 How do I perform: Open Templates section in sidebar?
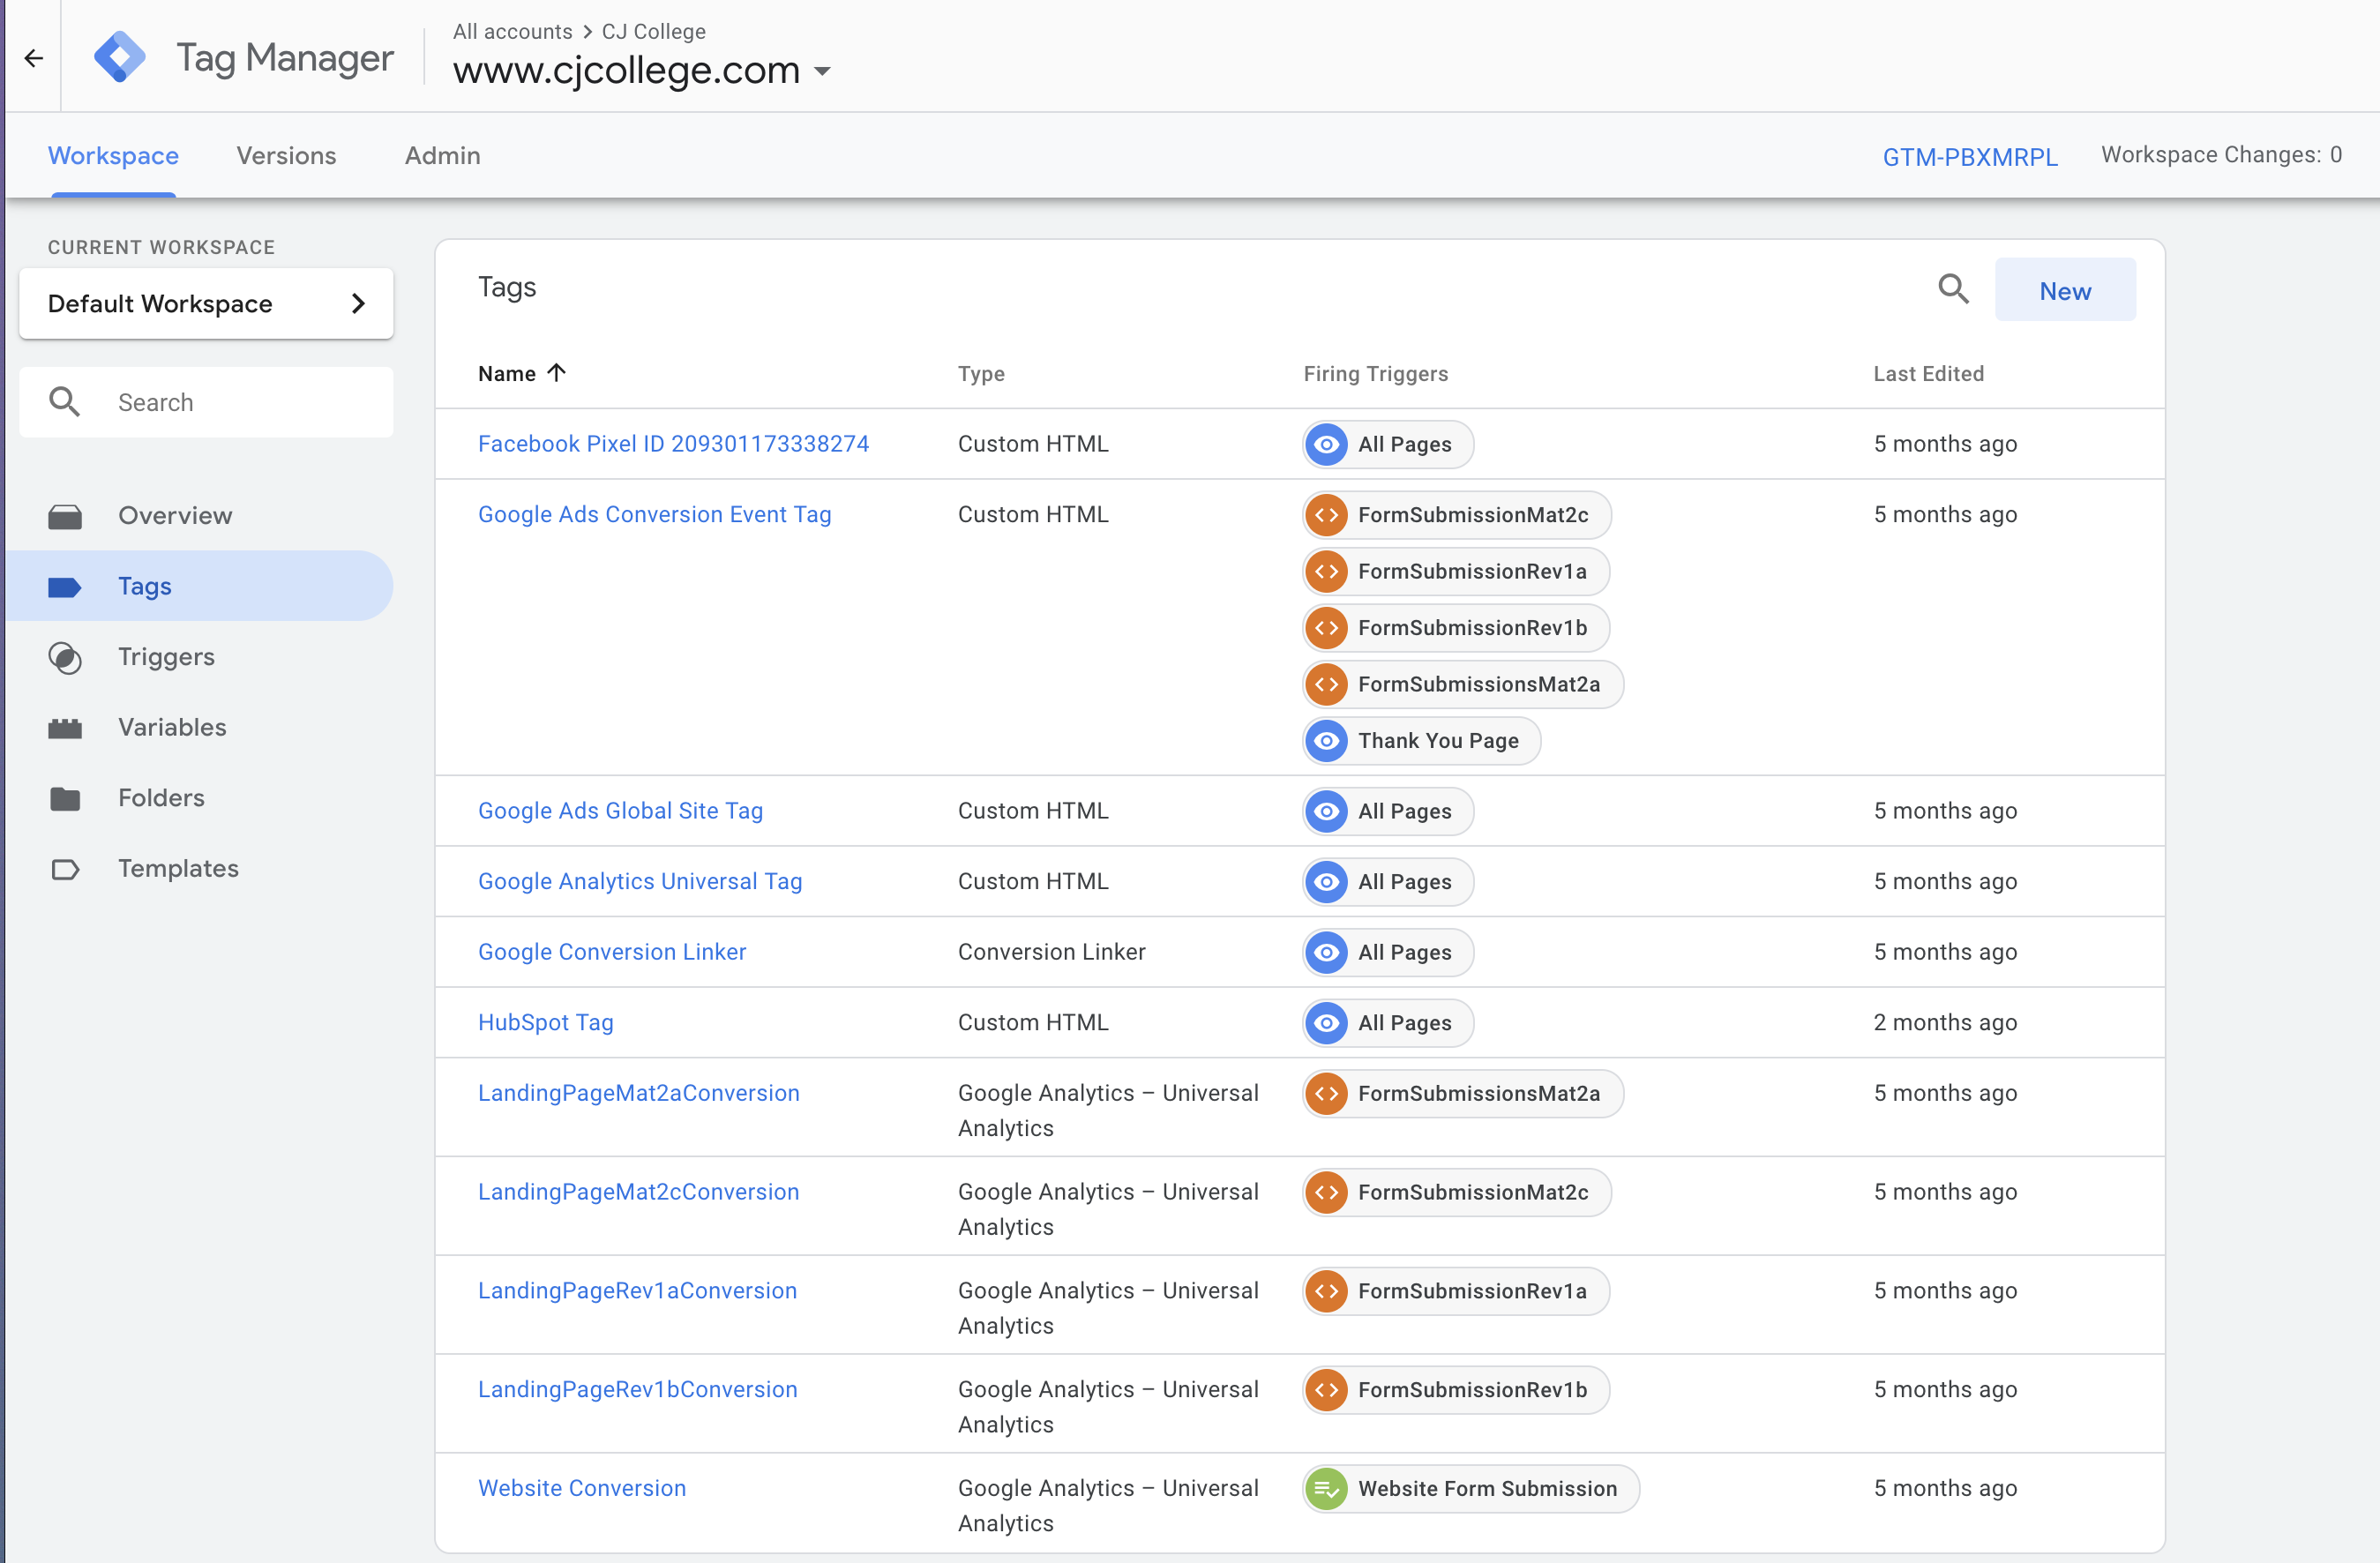tap(178, 868)
